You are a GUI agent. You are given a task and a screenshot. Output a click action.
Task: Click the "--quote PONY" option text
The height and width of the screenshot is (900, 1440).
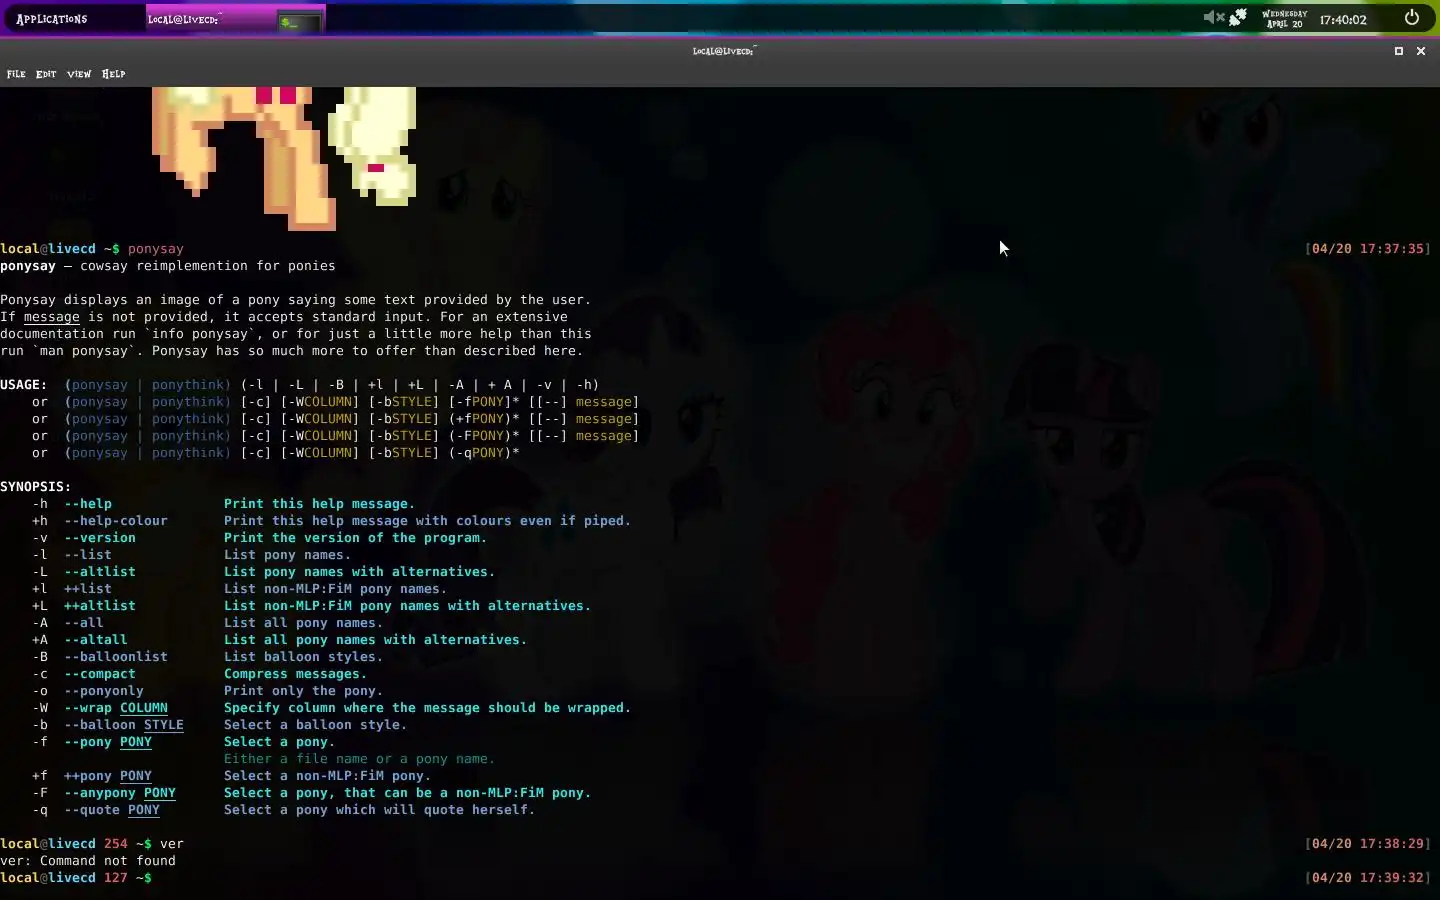112,810
